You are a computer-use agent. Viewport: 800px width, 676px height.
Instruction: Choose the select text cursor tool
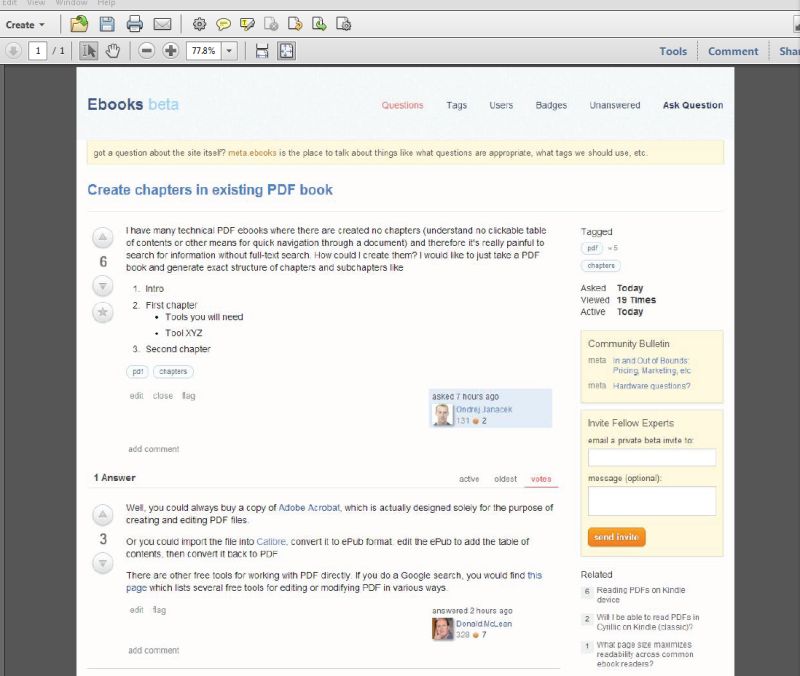coord(88,51)
